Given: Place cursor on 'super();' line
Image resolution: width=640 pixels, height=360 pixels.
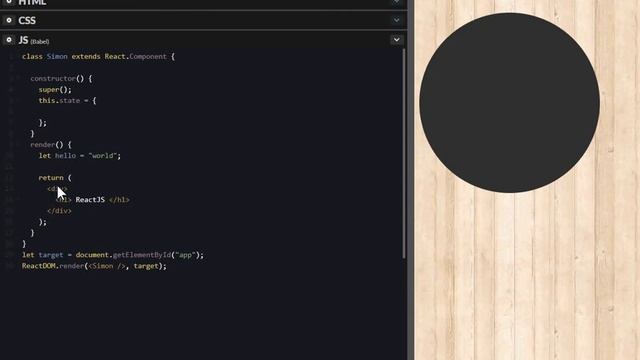Looking at the screenshot, I should 55,89.
